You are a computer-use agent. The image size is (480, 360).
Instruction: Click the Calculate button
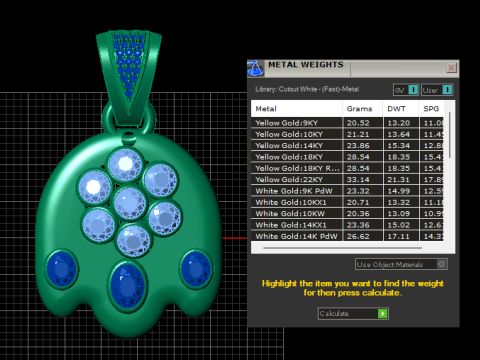pyautogui.click(x=353, y=314)
